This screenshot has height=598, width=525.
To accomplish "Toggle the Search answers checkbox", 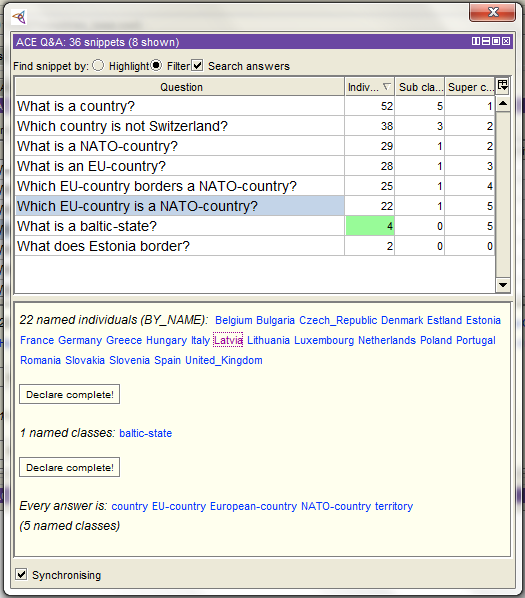I will (x=197, y=66).
